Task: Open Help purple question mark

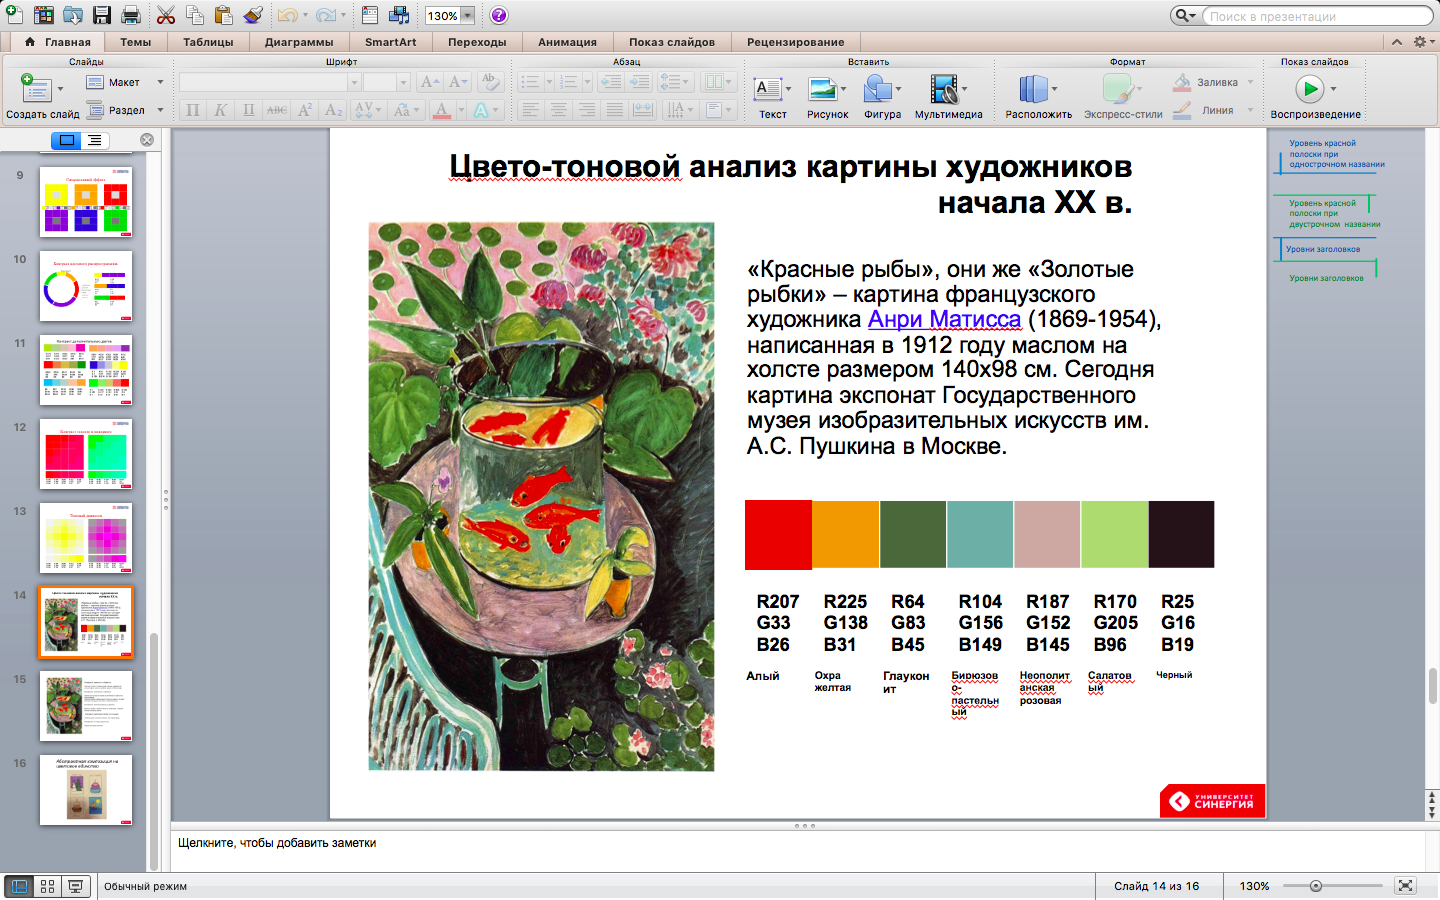Action: [499, 15]
